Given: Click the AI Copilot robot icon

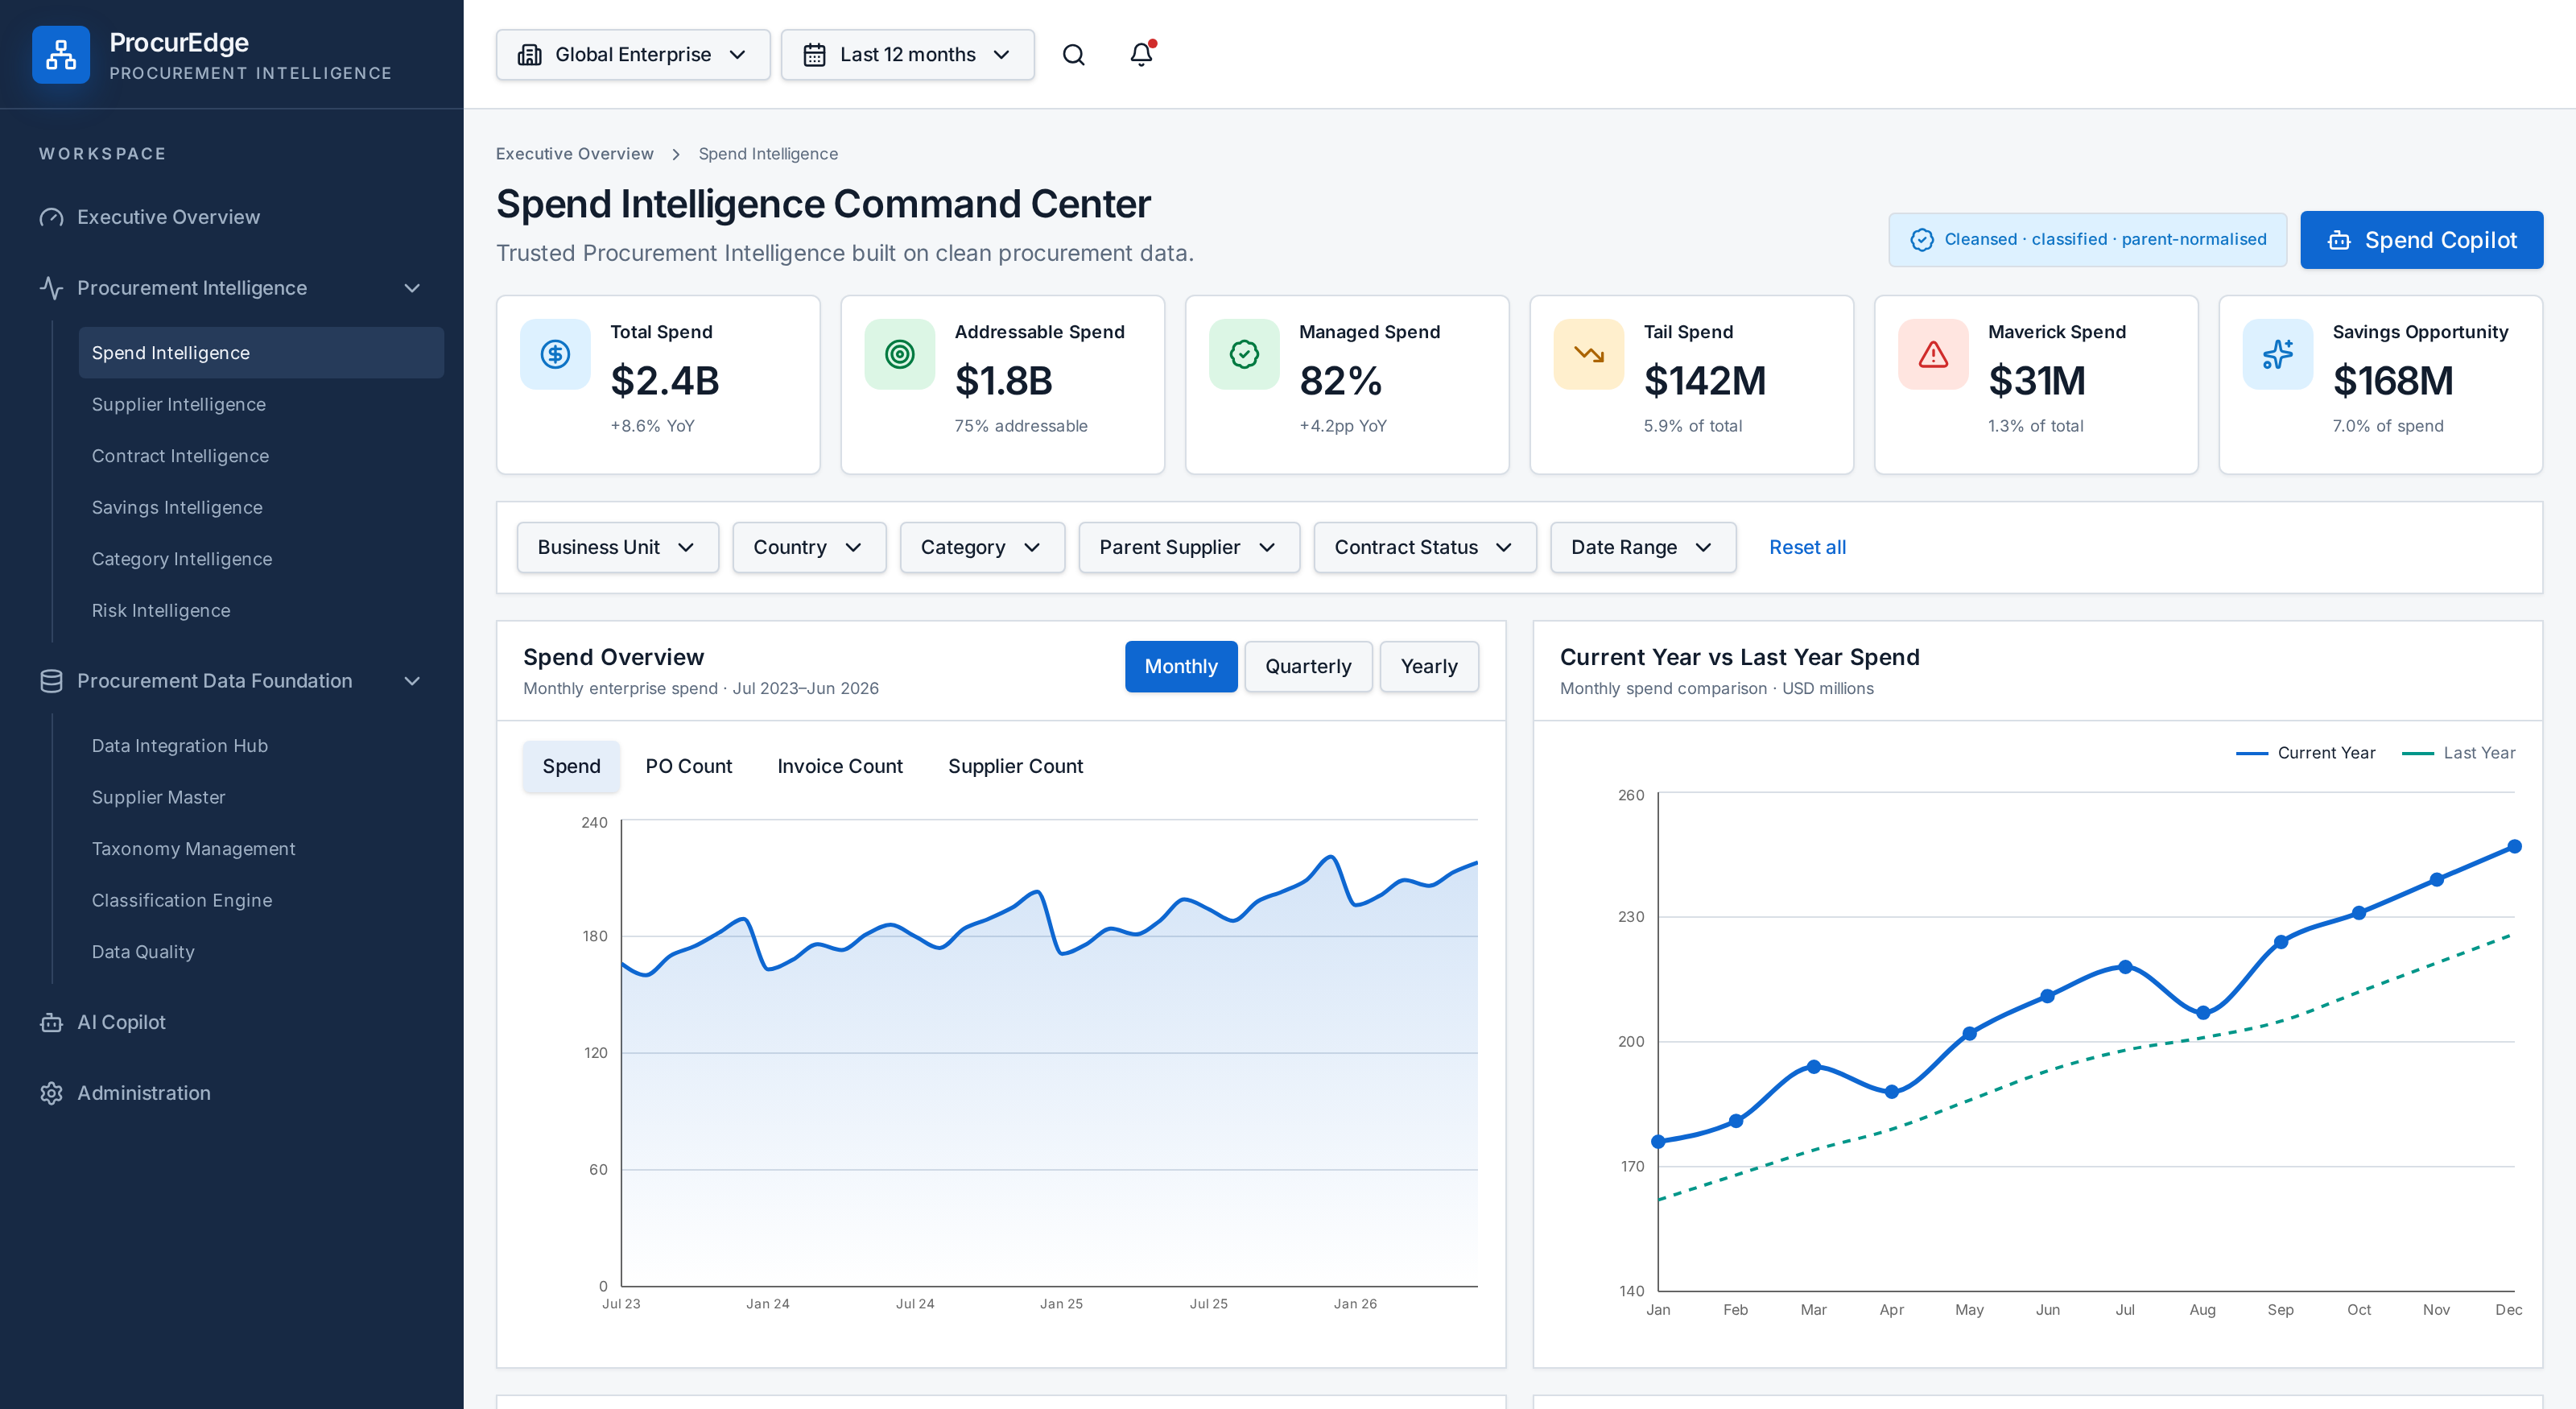Looking at the screenshot, I should 51,1022.
